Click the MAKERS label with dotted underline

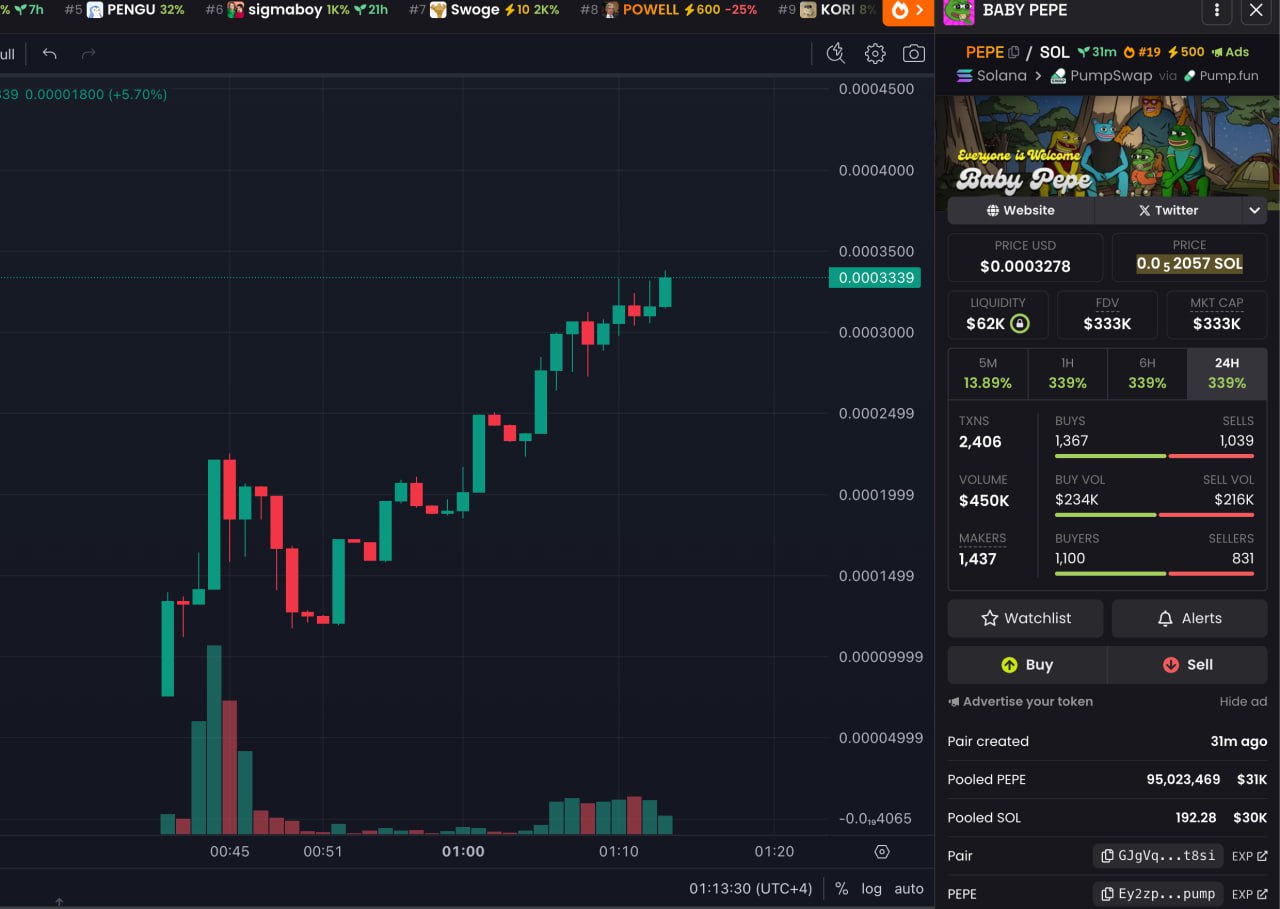point(982,538)
